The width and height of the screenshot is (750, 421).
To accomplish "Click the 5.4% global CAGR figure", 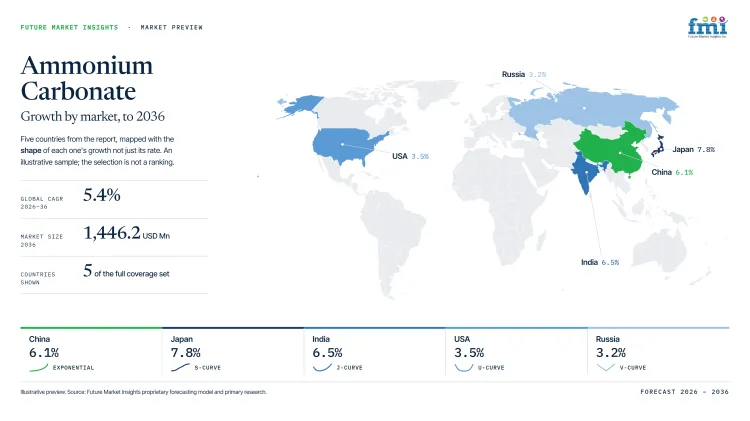I will (101, 195).
